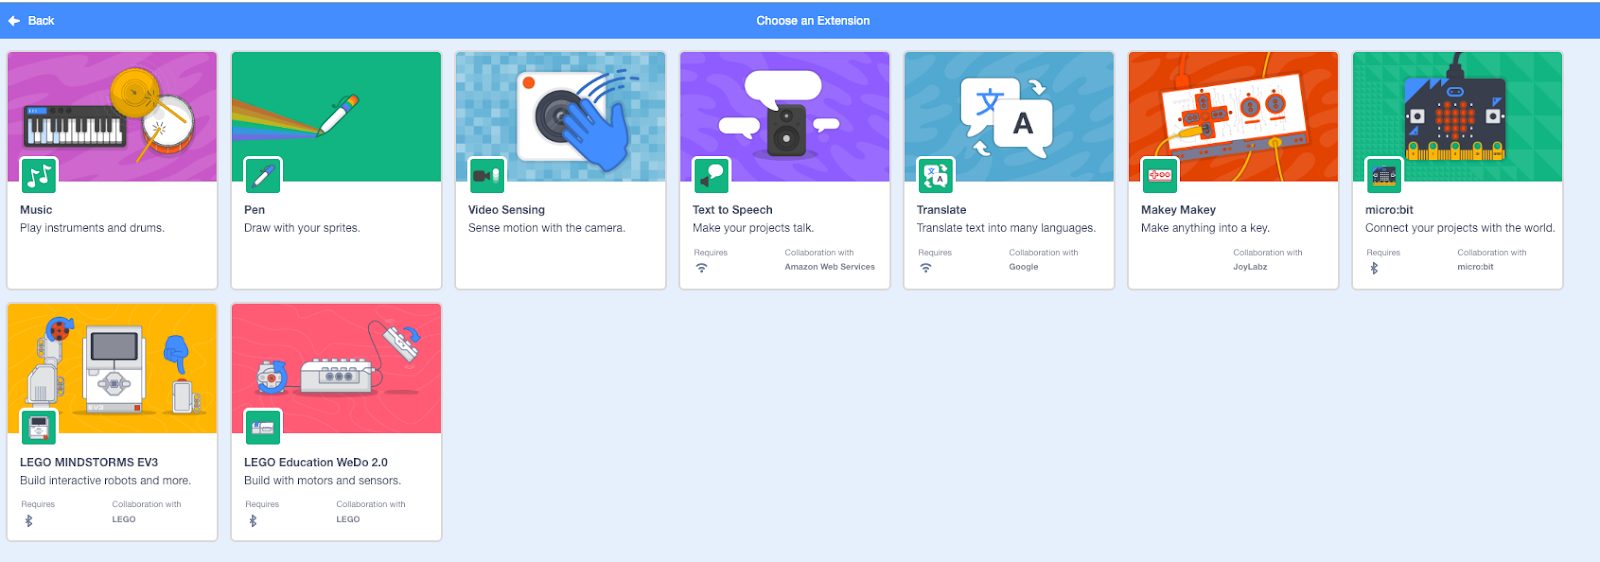This screenshot has height=562, width=1600.
Task: Select the micro:bit title
Action: click(x=1389, y=210)
